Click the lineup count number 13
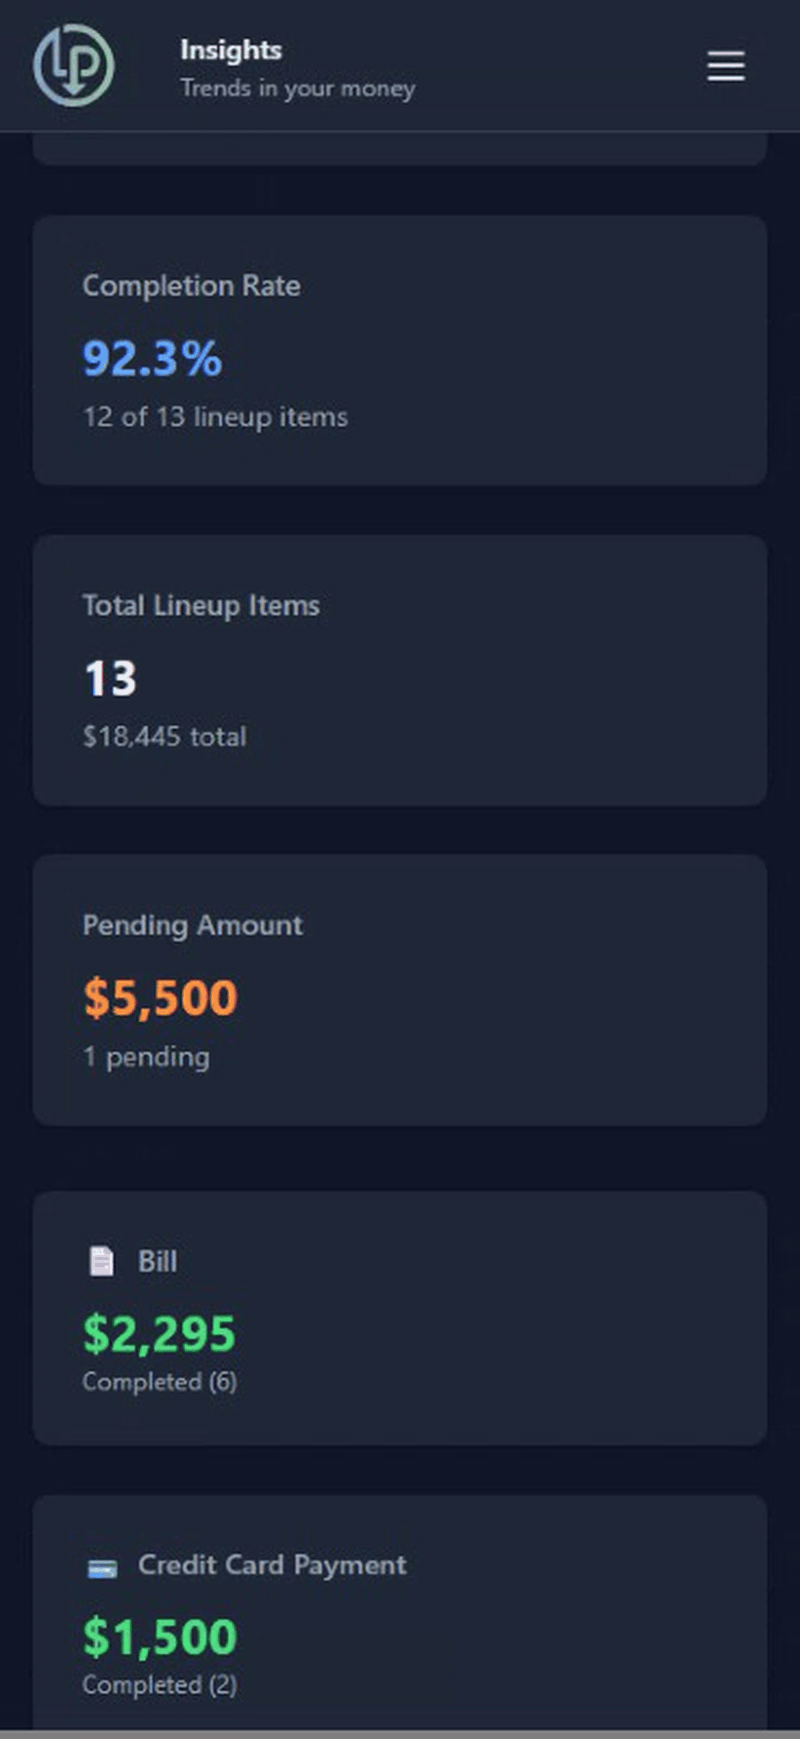The image size is (800, 1739). [x=110, y=679]
